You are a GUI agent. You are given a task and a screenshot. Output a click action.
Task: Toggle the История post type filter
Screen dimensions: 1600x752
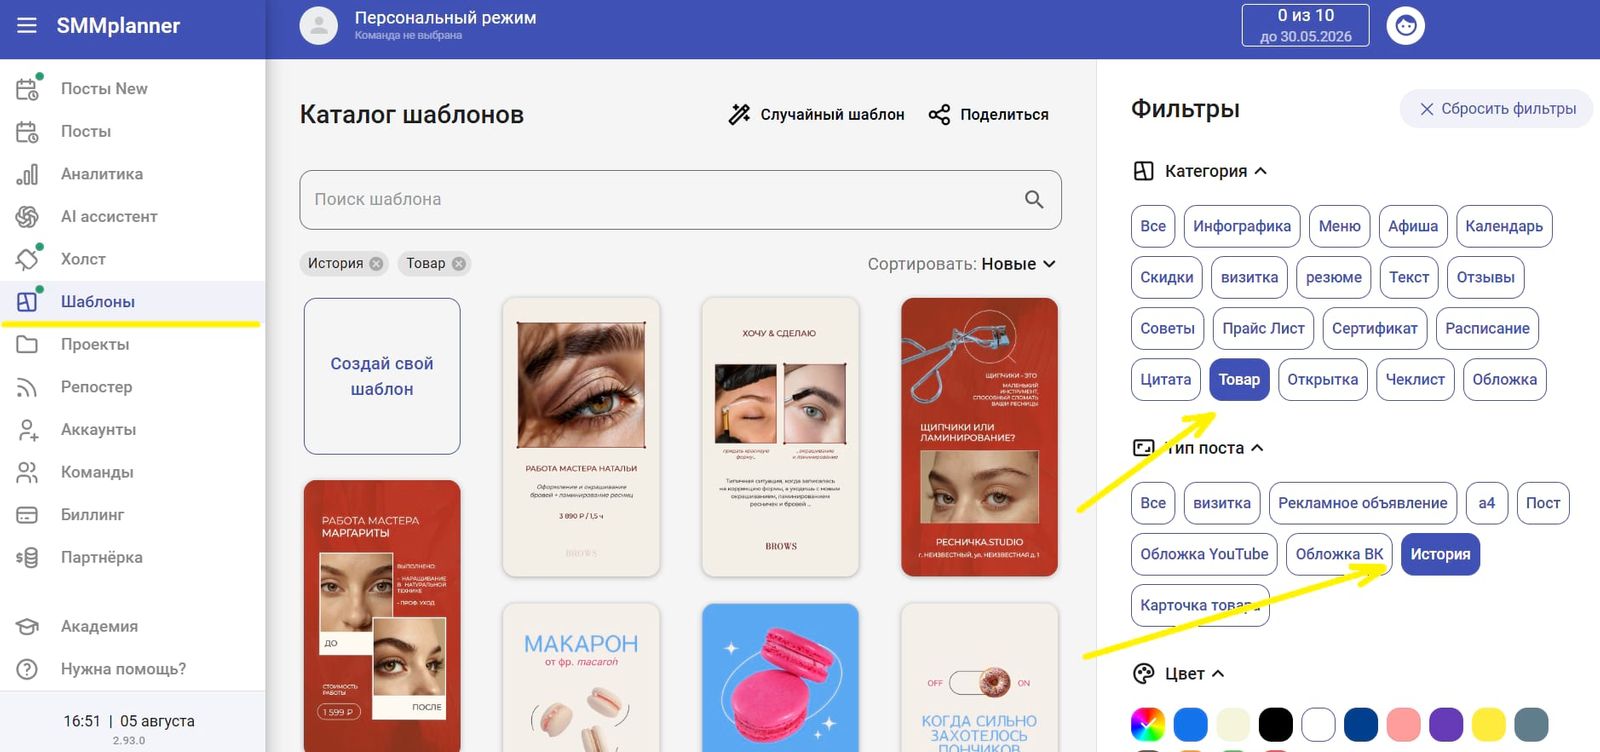[x=1439, y=555]
